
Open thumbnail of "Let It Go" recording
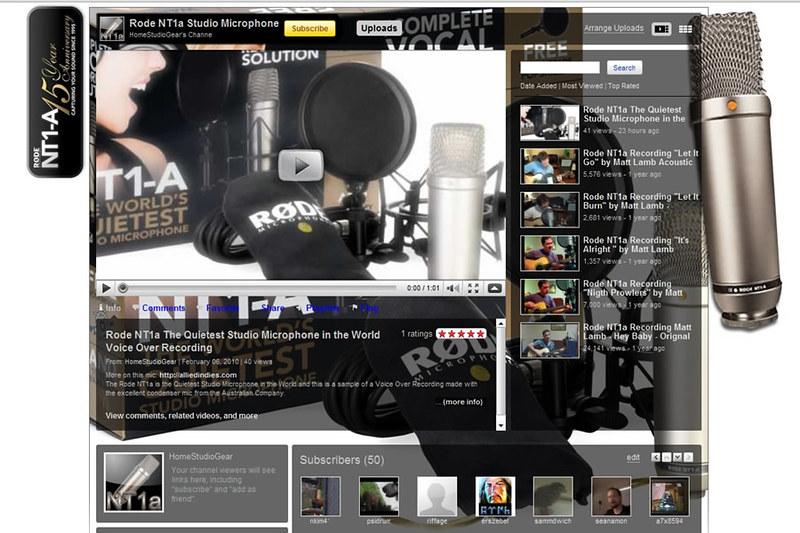click(x=549, y=166)
